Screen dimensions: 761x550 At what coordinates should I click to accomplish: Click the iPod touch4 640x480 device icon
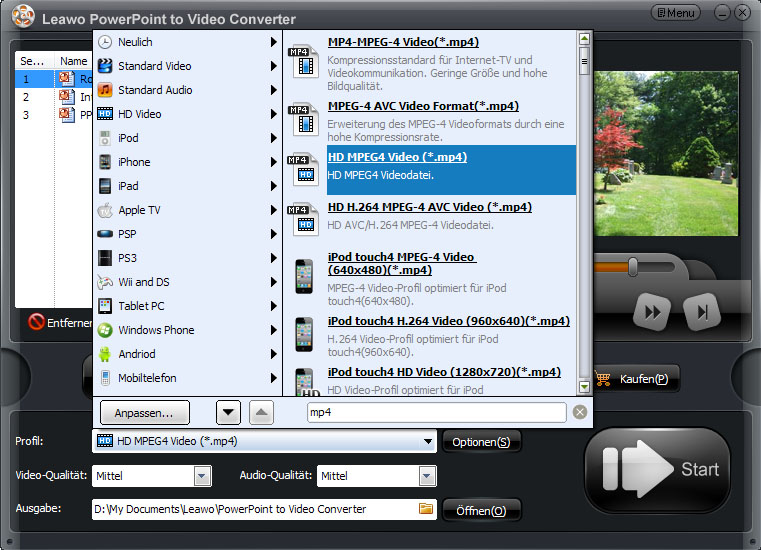tap(304, 276)
